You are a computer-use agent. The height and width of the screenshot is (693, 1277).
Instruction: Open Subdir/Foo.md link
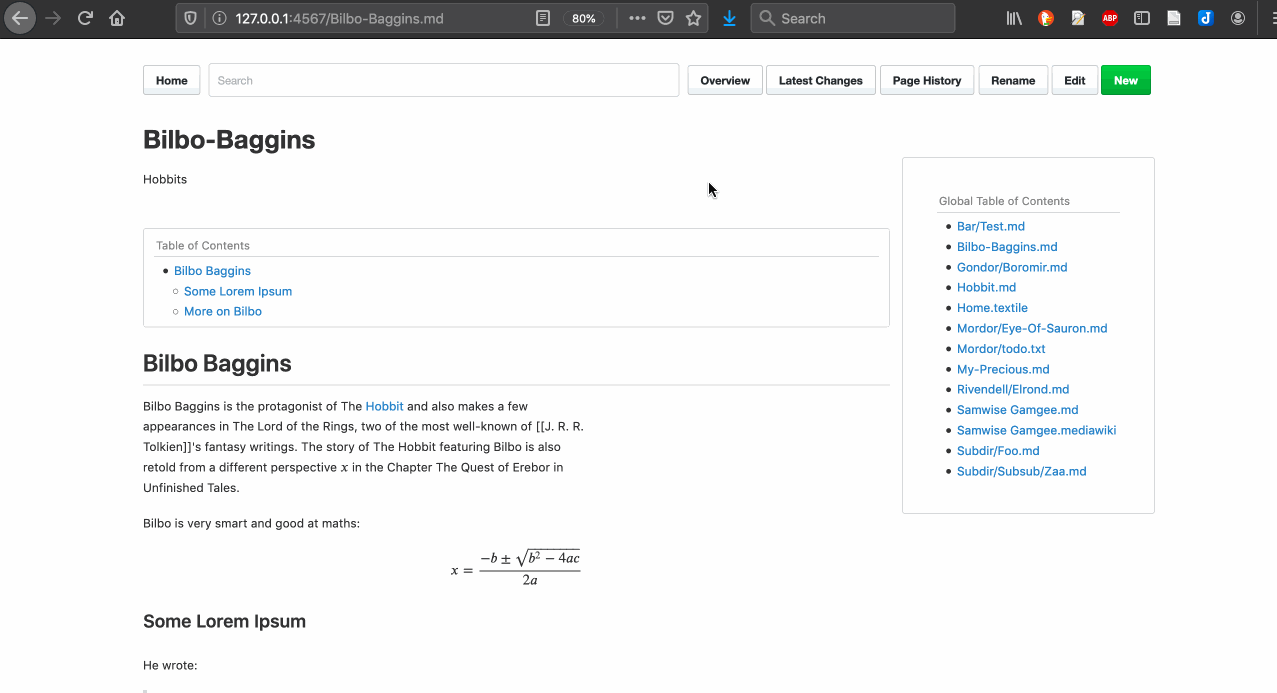(998, 451)
